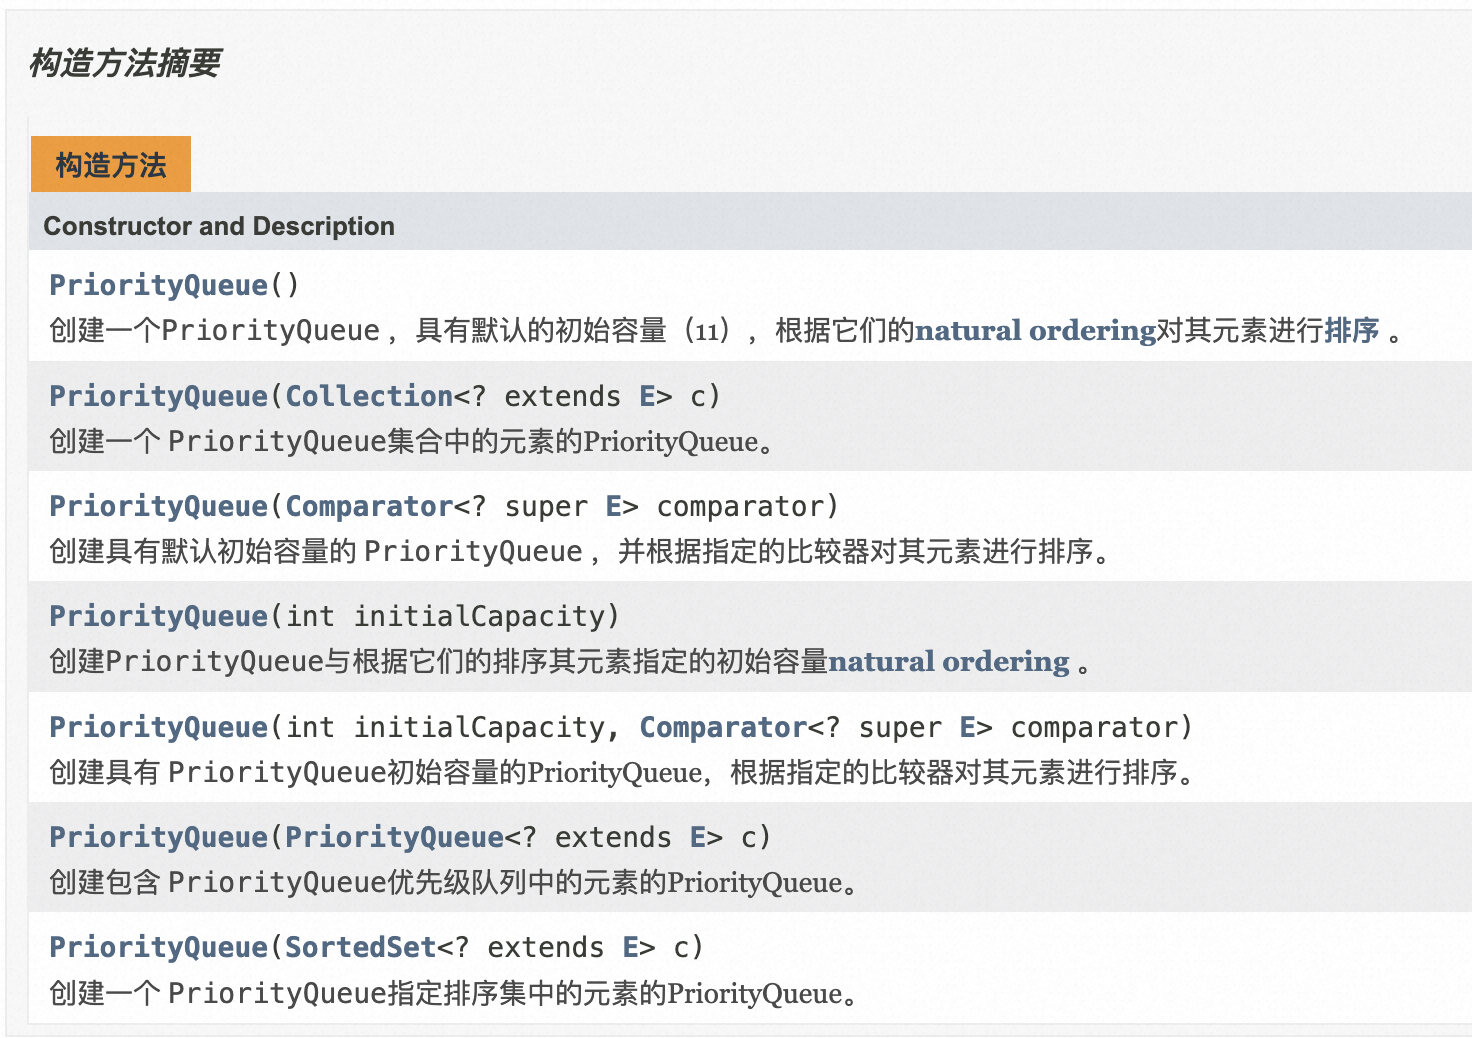Image resolution: width=1472 pixels, height=1038 pixels.
Task: Open PriorityQueue link in the Comparator-only constructor
Action: (x=158, y=506)
